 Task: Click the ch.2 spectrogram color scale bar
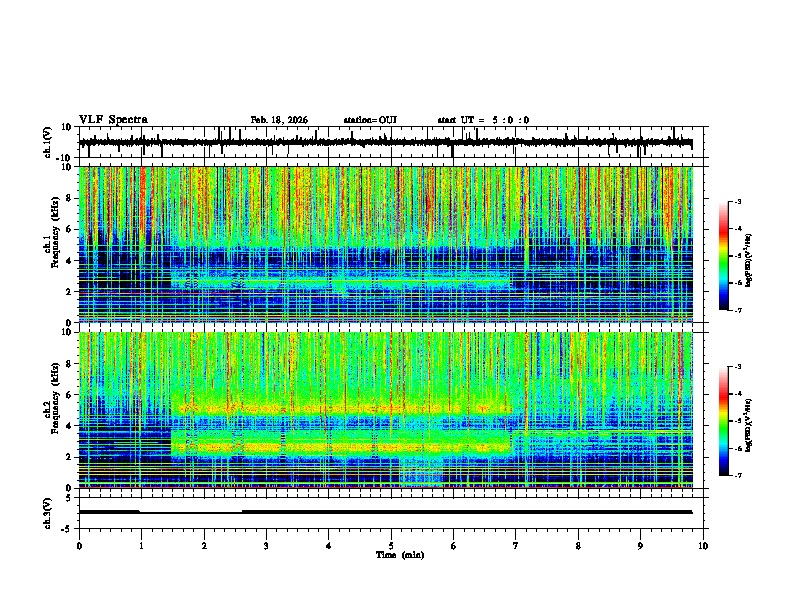(724, 421)
